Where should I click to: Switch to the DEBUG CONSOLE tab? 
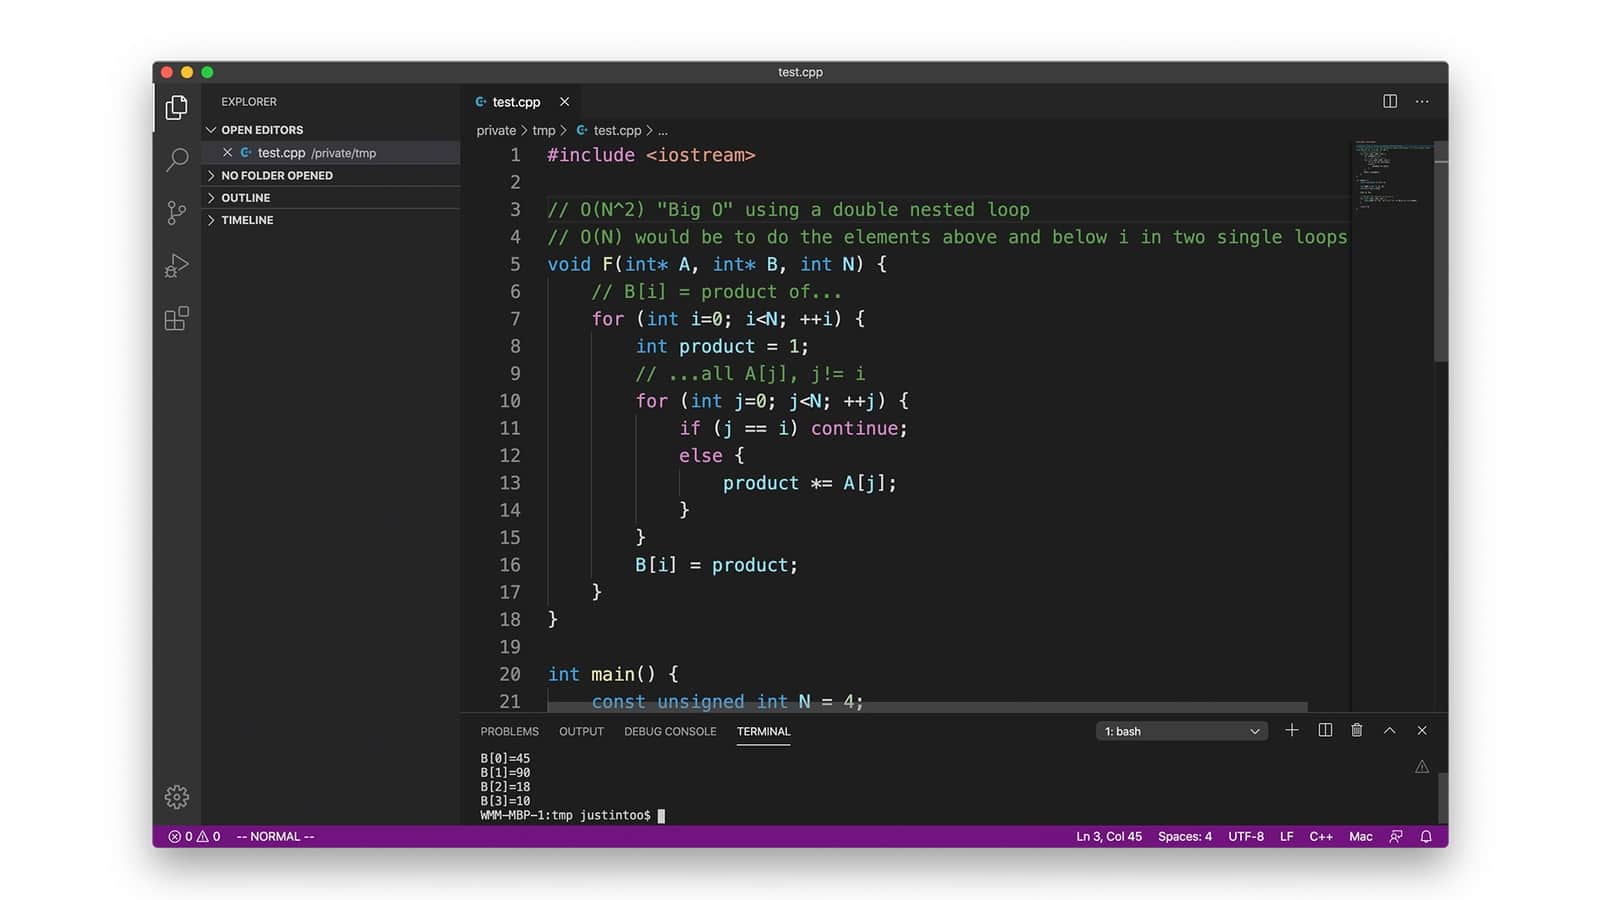670,731
